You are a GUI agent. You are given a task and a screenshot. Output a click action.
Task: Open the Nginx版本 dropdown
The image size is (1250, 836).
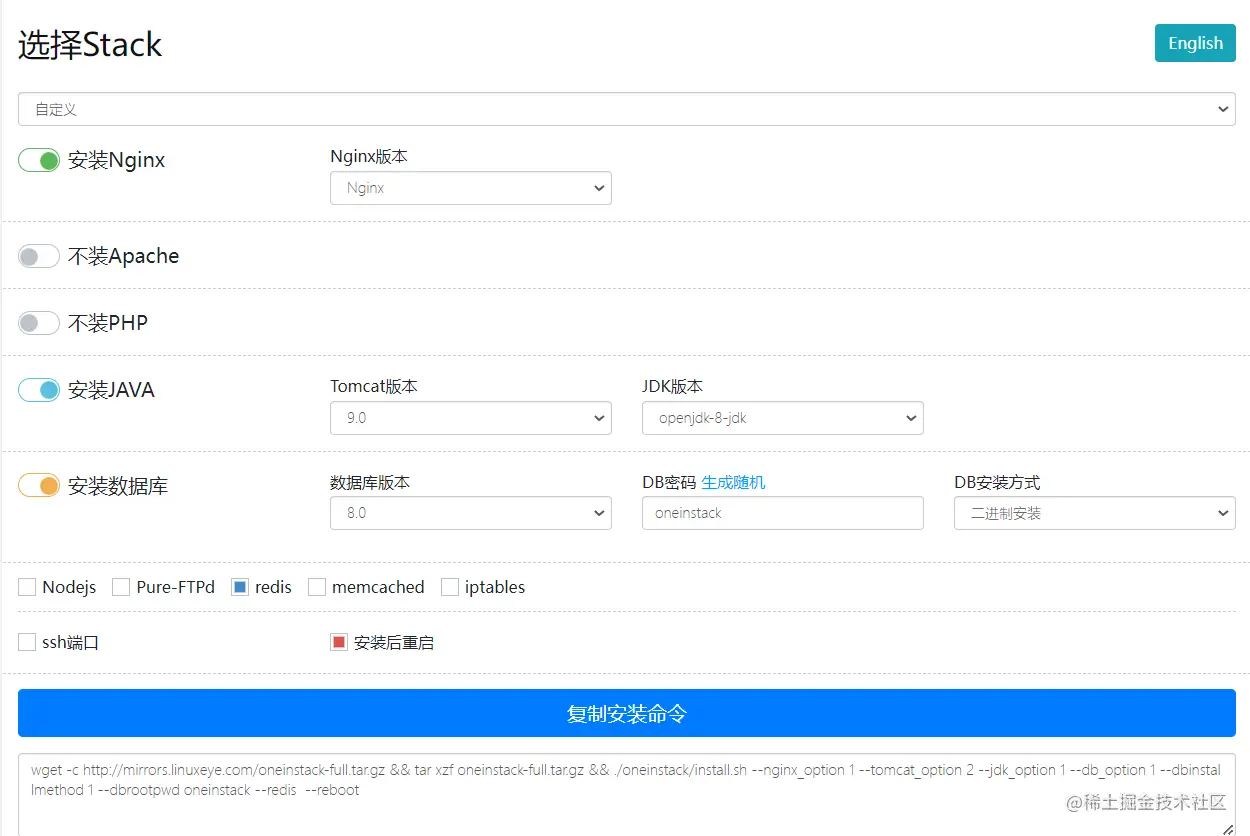[x=471, y=188]
